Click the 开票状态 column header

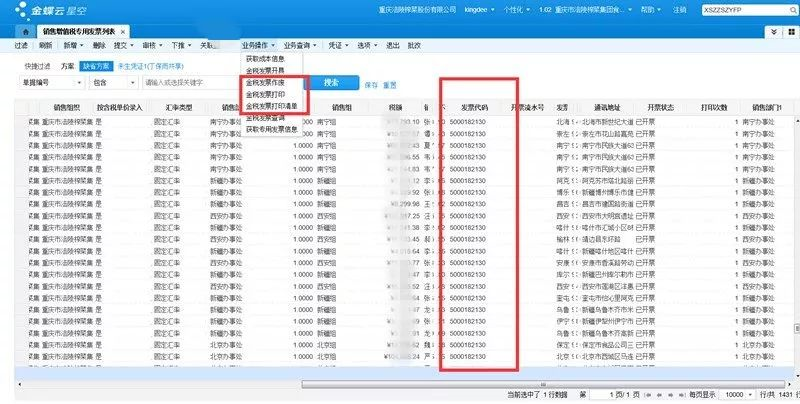pyautogui.click(x=660, y=108)
